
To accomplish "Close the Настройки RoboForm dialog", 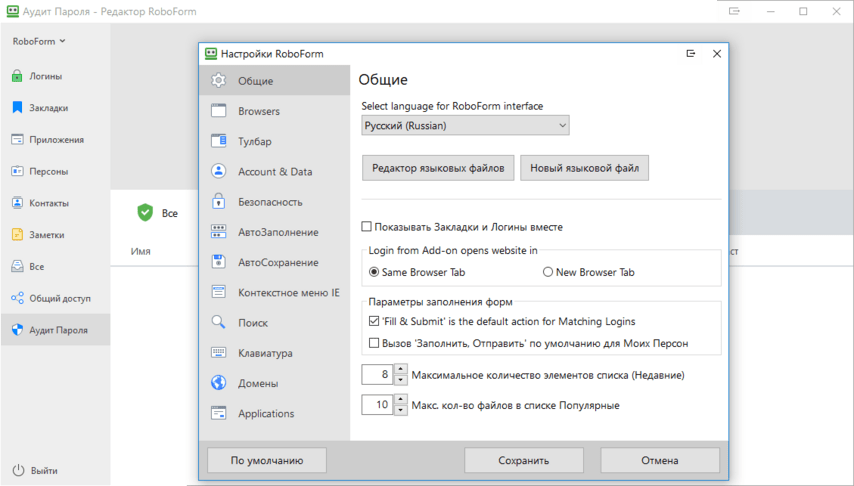I will pyautogui.click(x=717, y=53).
